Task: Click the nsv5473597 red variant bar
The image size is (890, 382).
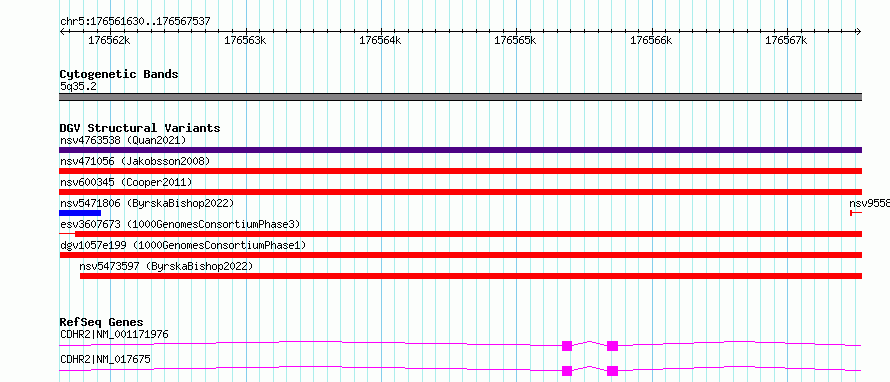Action: coord(471,276)
